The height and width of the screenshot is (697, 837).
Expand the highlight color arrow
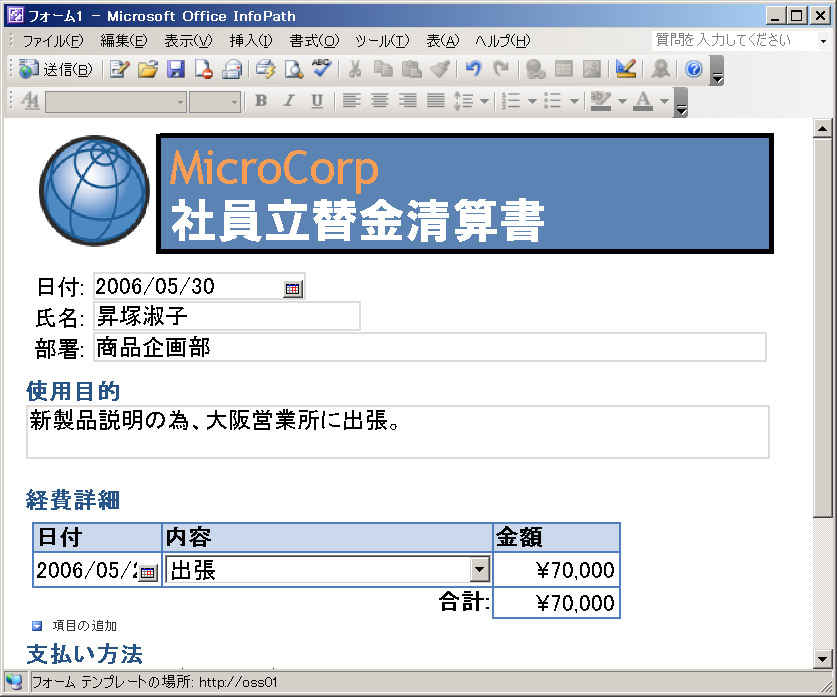[622, 100]
